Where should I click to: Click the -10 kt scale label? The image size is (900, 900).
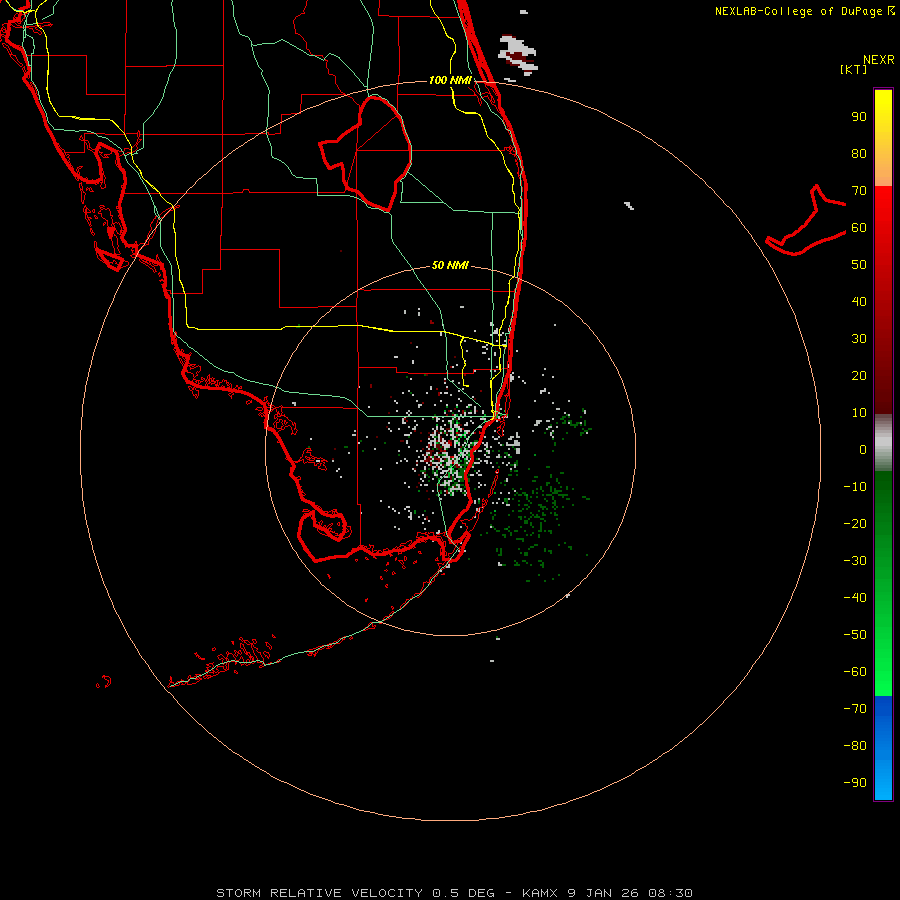[x=855, y=487]
